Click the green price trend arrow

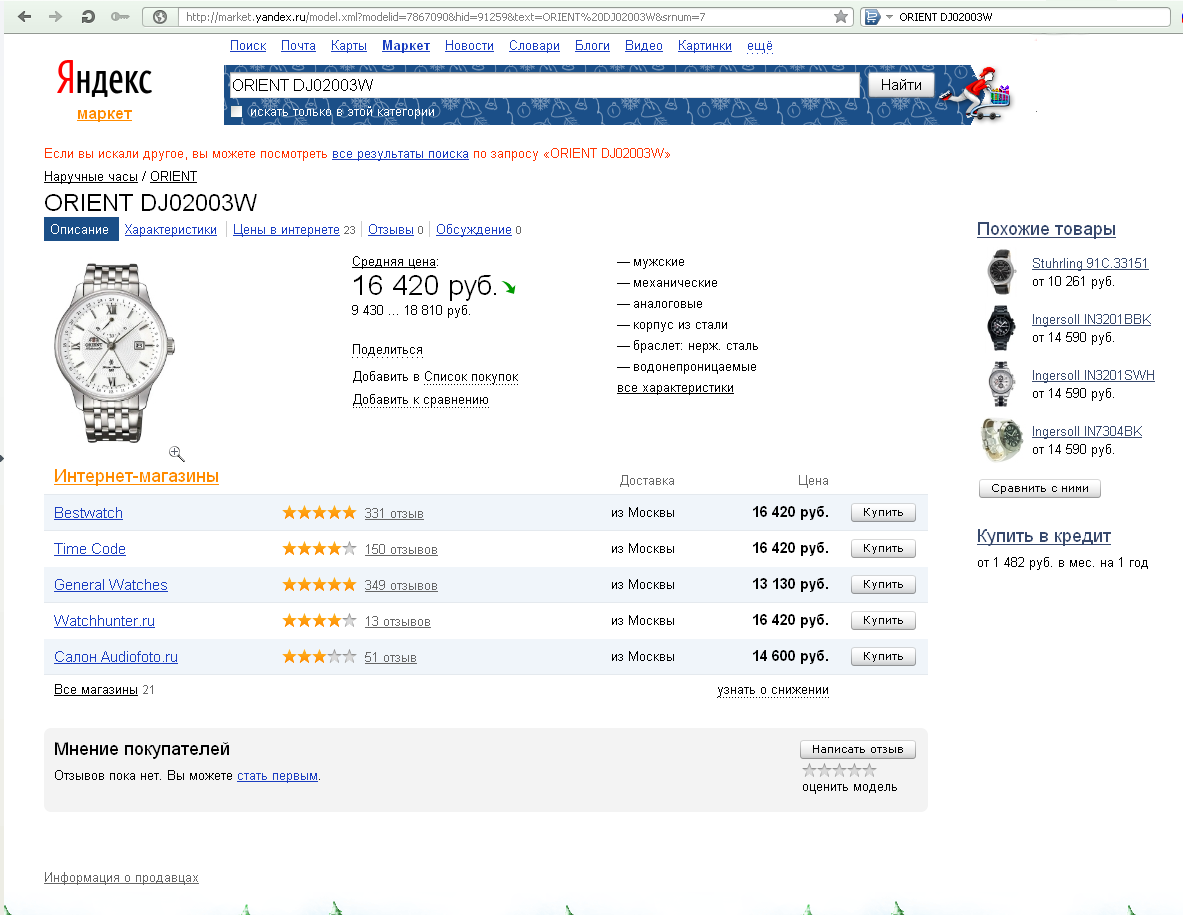coord(509,287)
